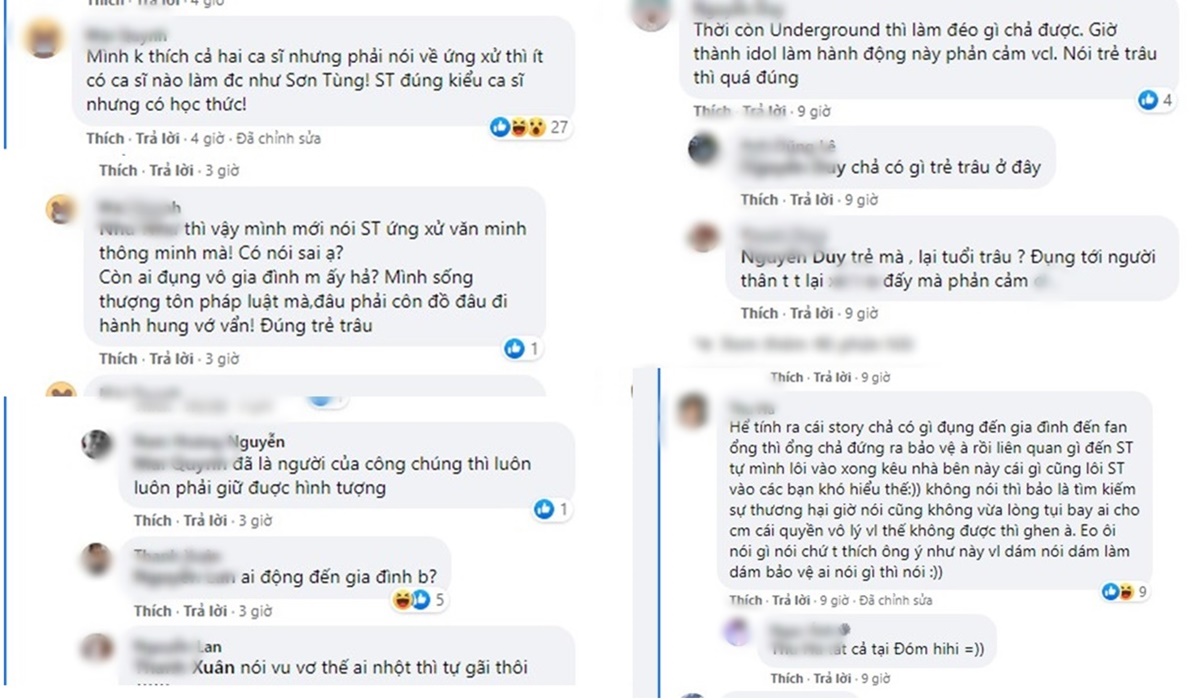Click the like icon on the 'giữ được hình tượng' comment

tap(551, 510)
